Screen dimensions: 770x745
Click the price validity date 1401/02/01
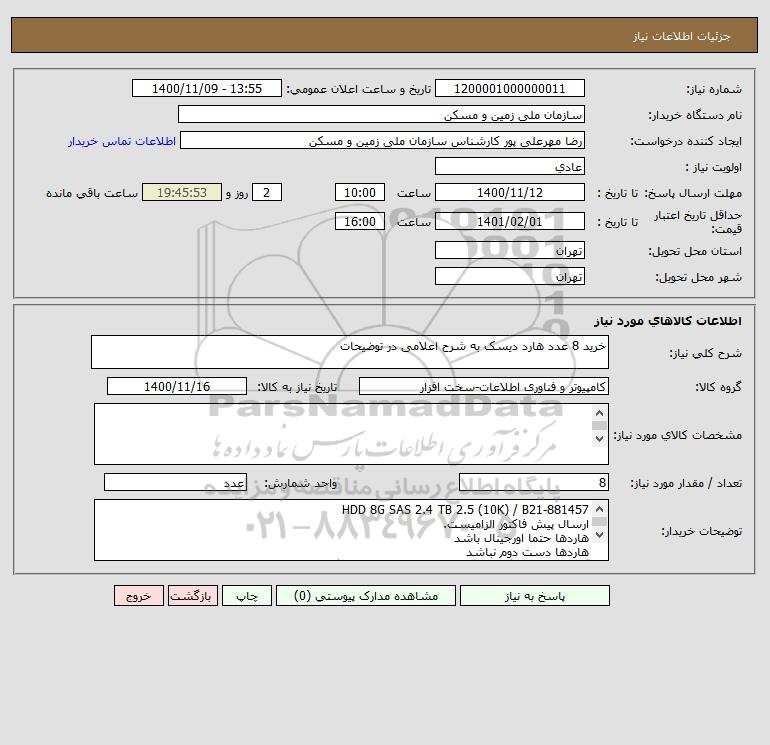point(510,221)
